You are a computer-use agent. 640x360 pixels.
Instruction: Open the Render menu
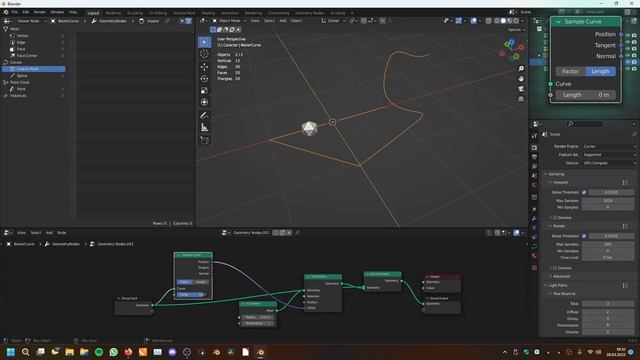[40, 12]
